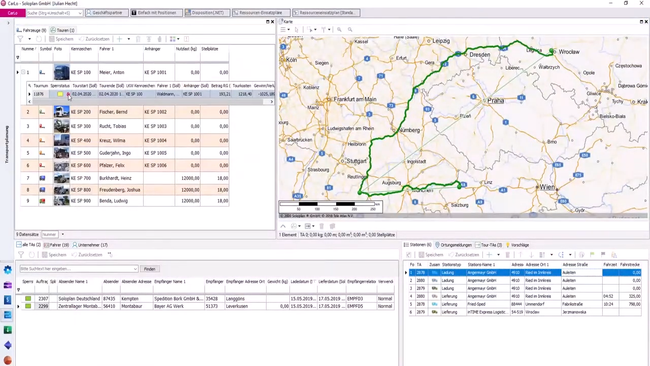Click the trash icon below the map
Screen dimensions: 650x366
[x=321, y=226]
